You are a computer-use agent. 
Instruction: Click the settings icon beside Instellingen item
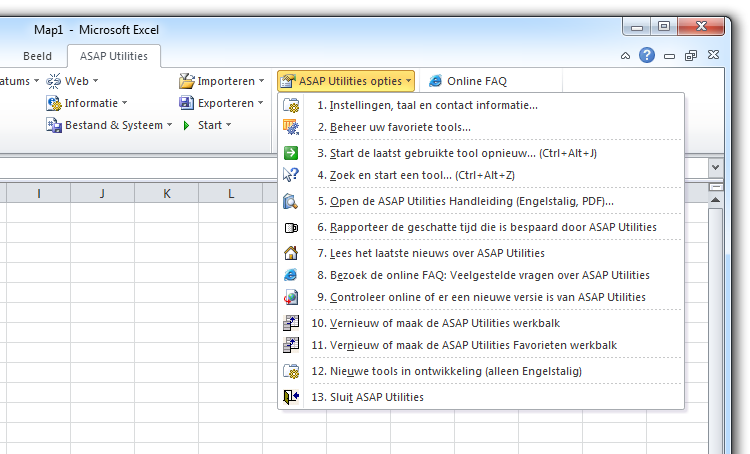(x=291, y=105)
